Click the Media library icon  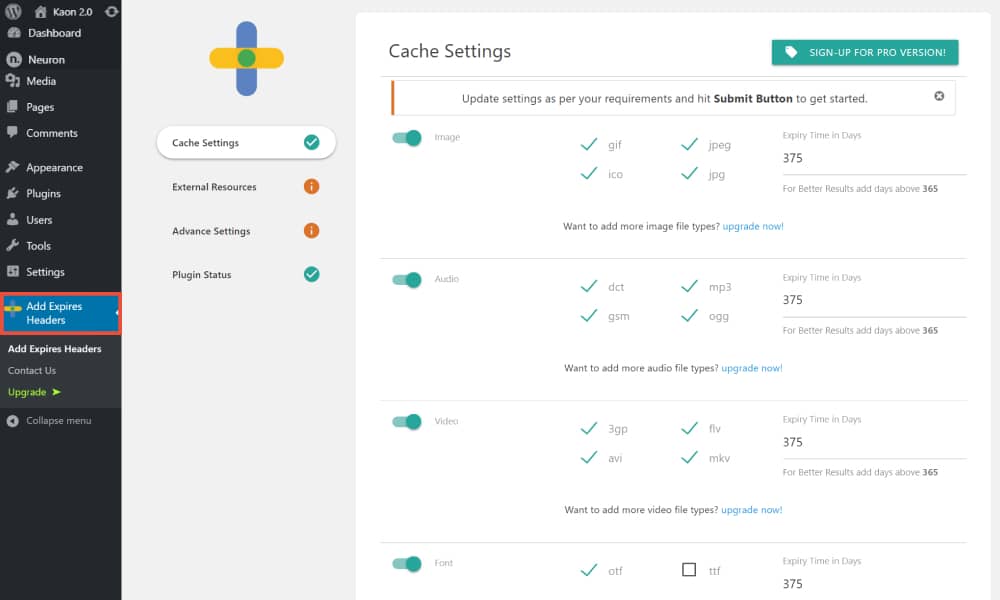tap(13, 81)
